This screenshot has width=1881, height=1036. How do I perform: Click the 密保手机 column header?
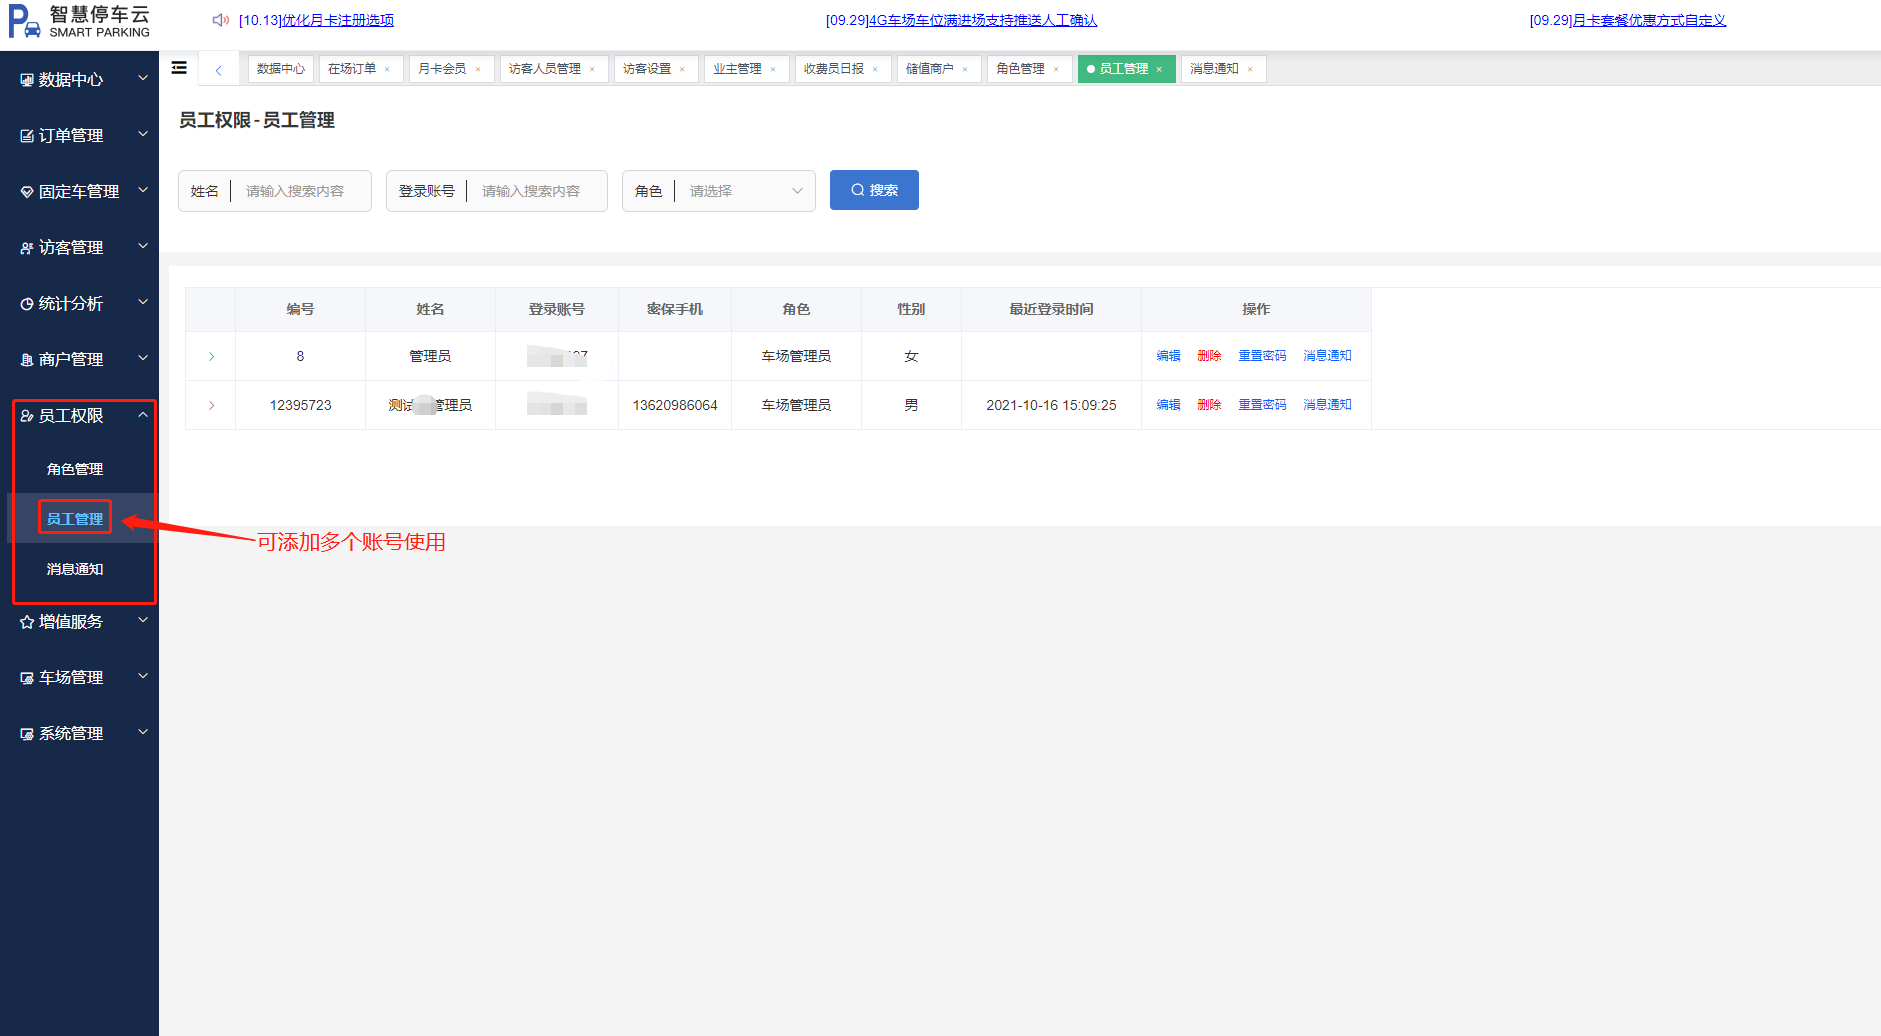675,309
